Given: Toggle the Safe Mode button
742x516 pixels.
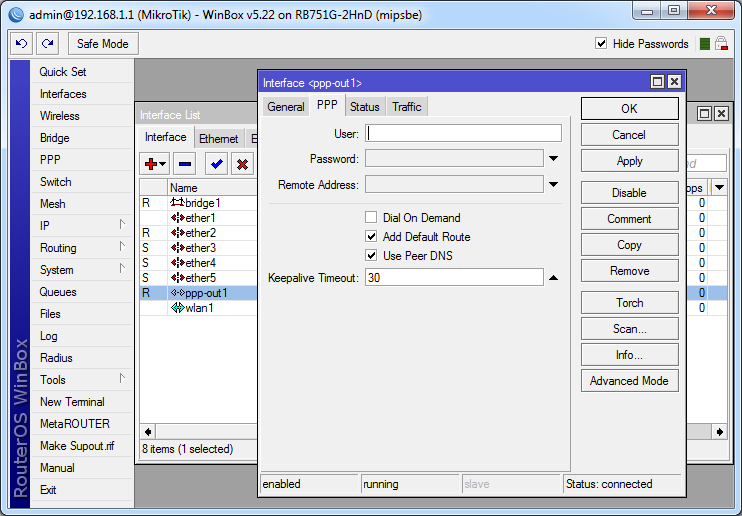Looking at the screenshot, I should (103, 44).
